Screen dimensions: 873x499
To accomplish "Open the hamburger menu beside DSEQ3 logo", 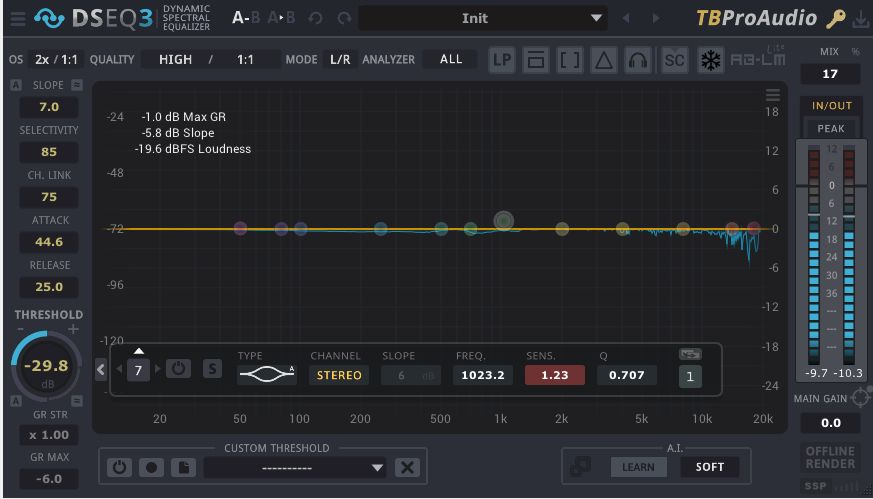I will tap(18, 18).
